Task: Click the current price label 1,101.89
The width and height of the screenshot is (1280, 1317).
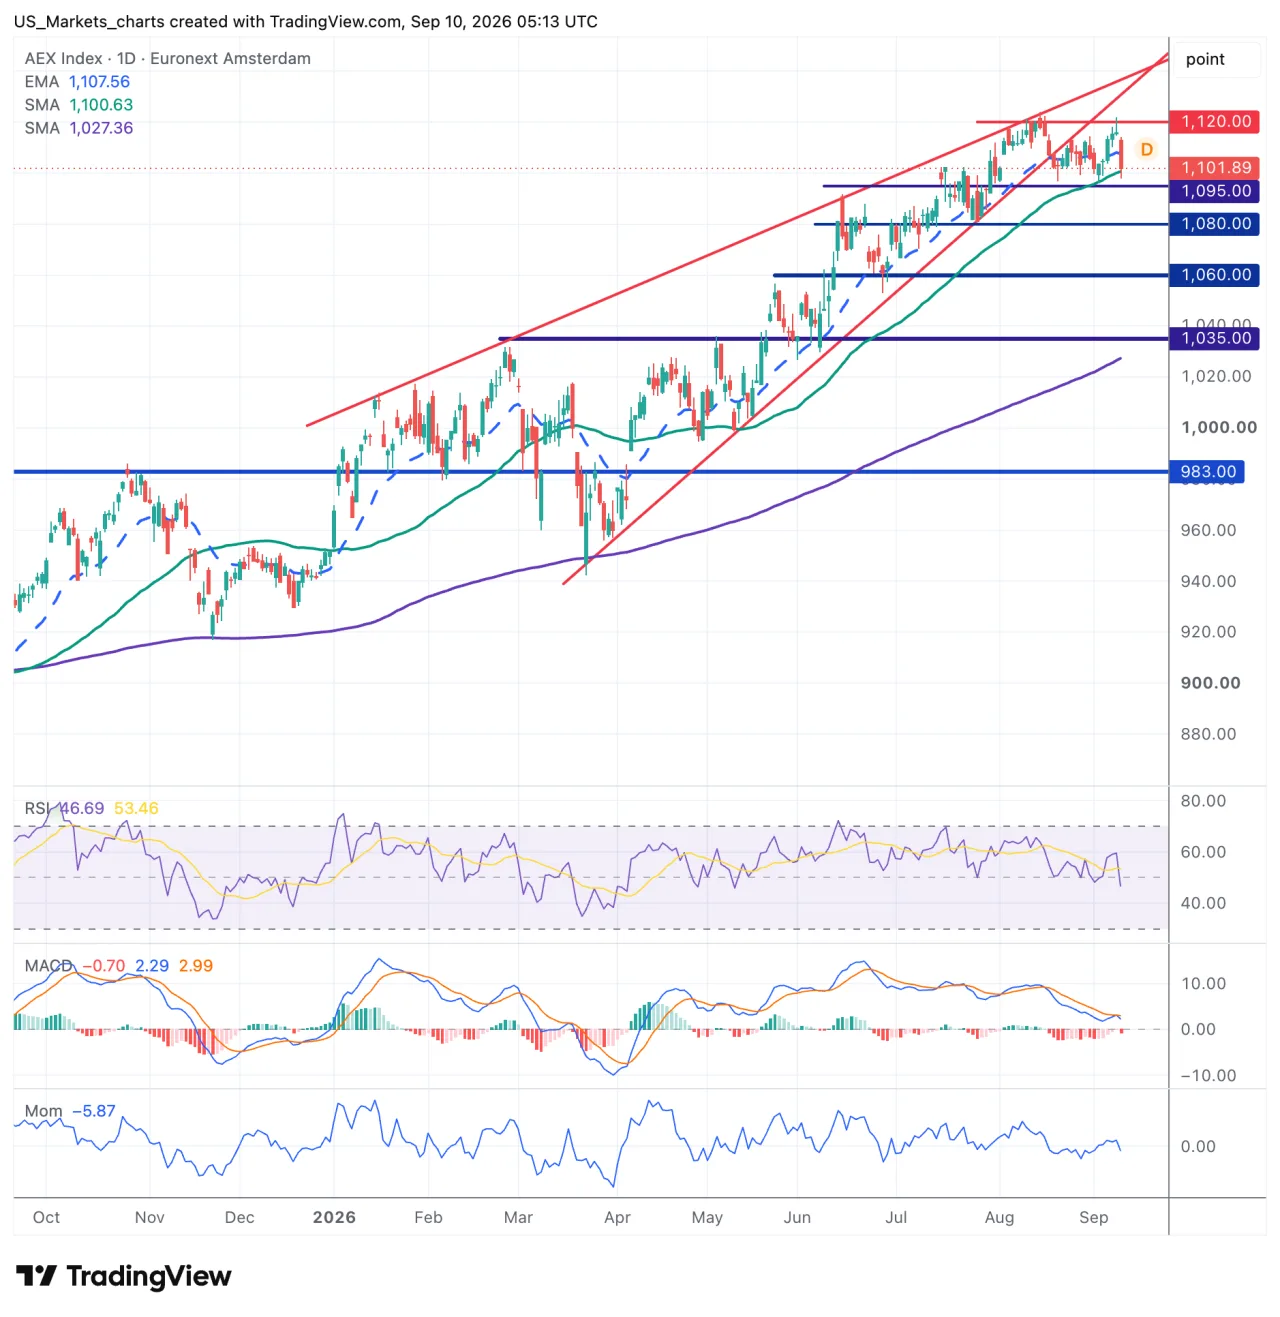Action: pos(1215,168)
